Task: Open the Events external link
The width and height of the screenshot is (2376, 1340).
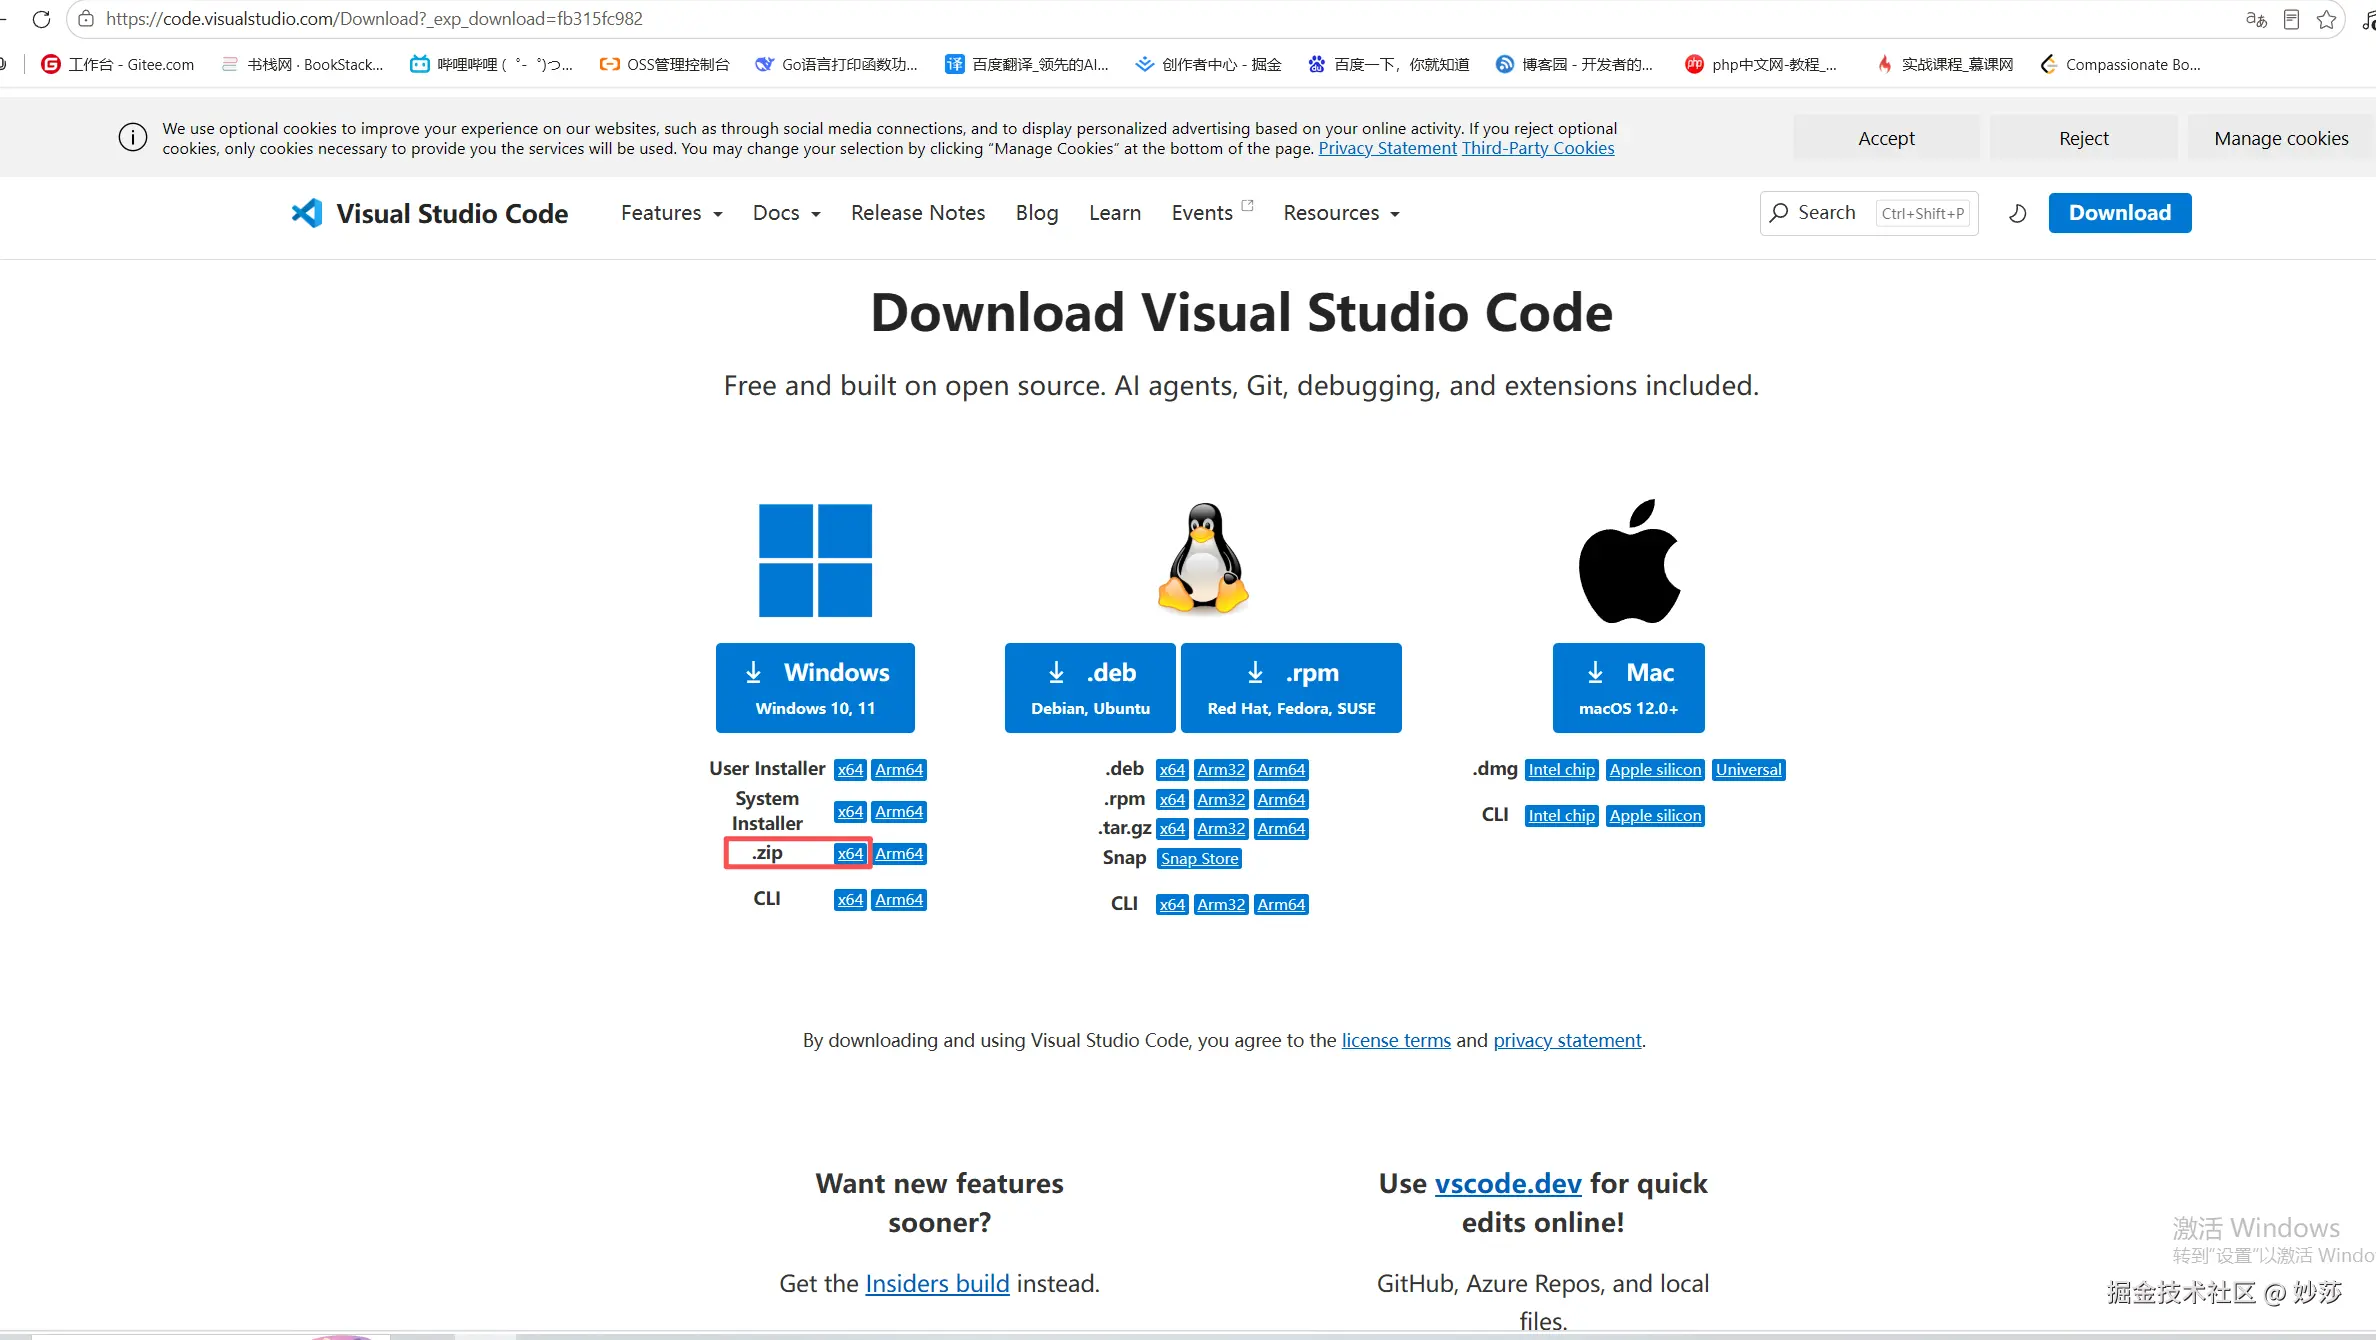Action: pos(1212,211)
